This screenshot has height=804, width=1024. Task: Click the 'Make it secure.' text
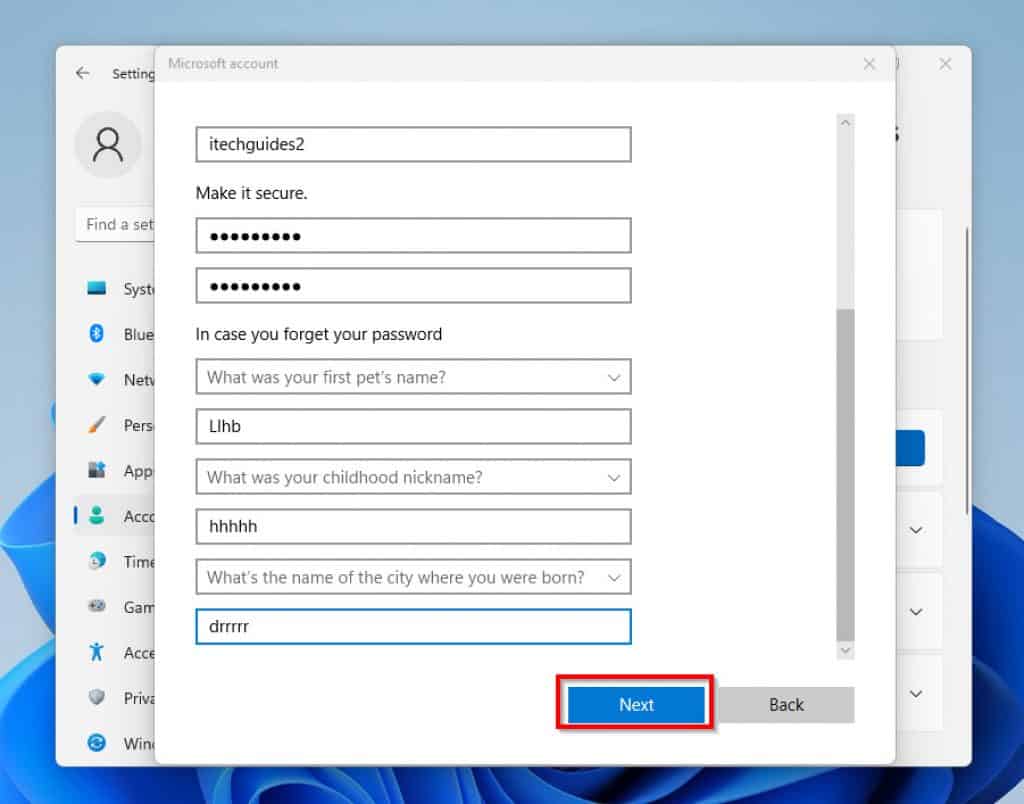(251, 193)
